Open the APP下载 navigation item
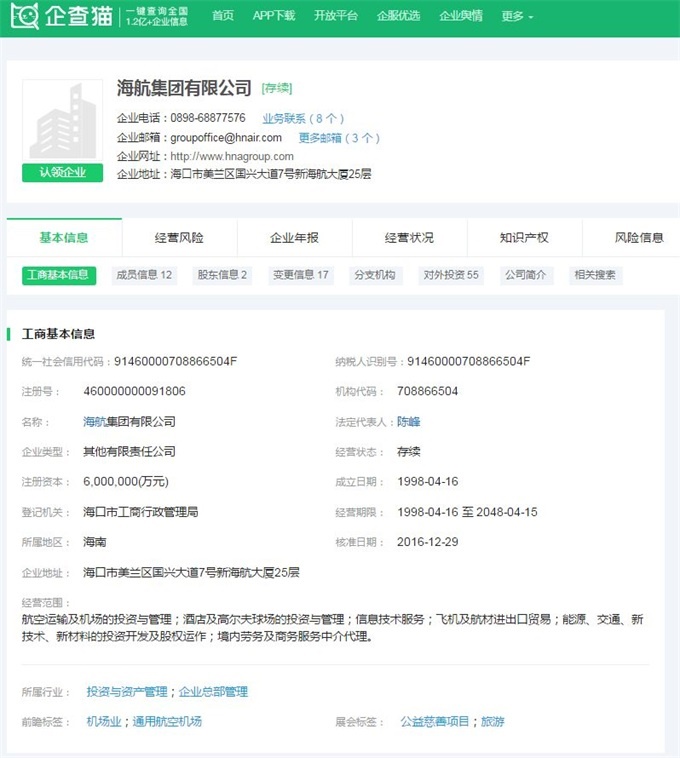Screen dimensions: 680x758 click(x=273, y=16)
